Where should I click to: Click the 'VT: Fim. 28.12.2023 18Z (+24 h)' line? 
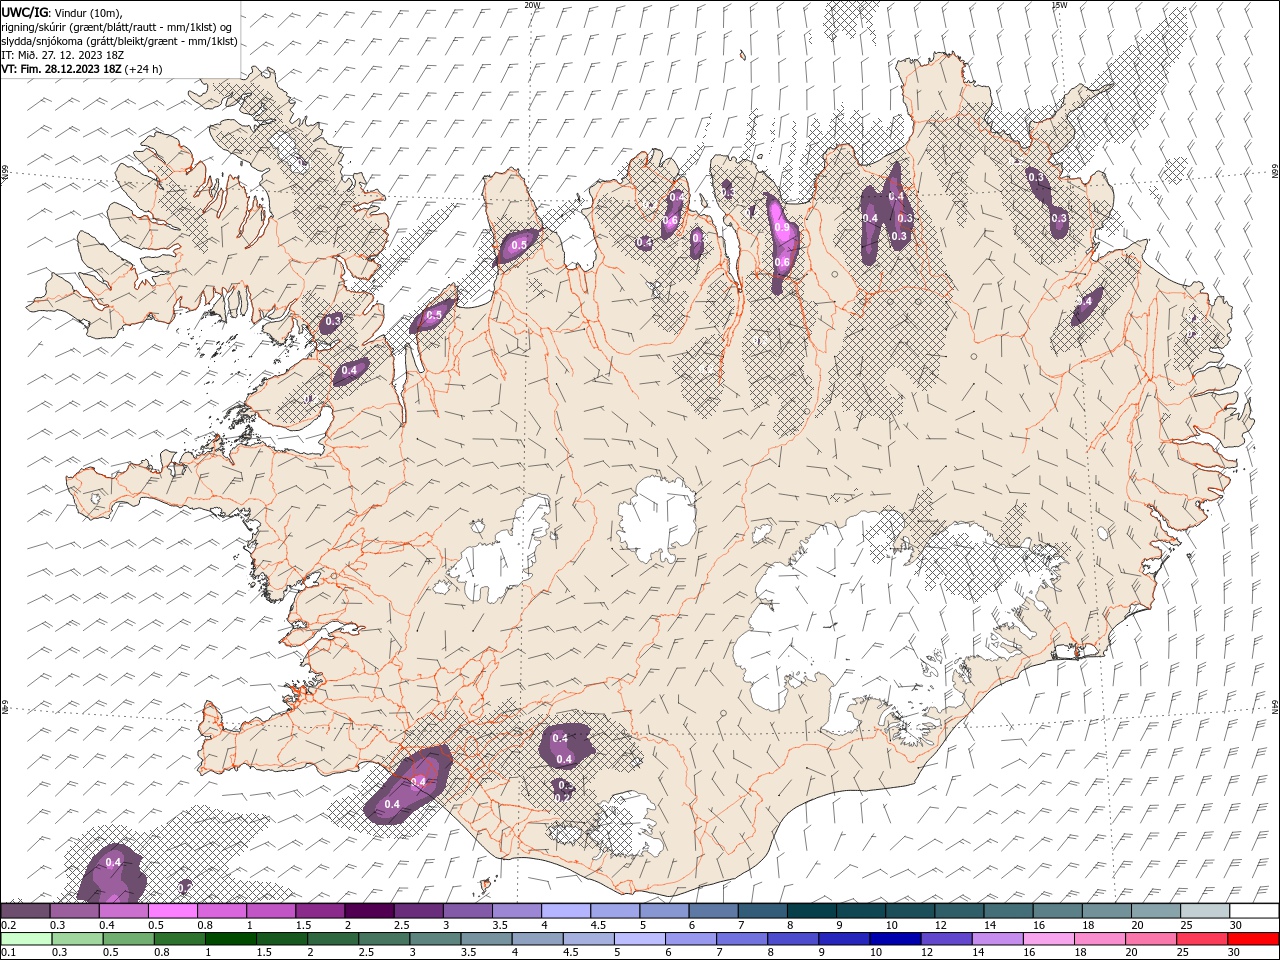82,69
